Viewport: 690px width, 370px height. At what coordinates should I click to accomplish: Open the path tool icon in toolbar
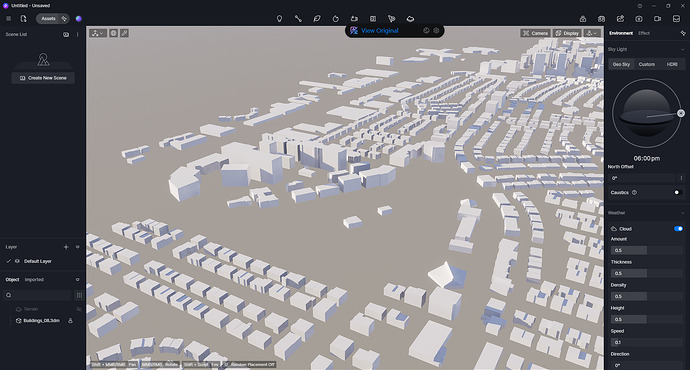click(x=298, y=18)
